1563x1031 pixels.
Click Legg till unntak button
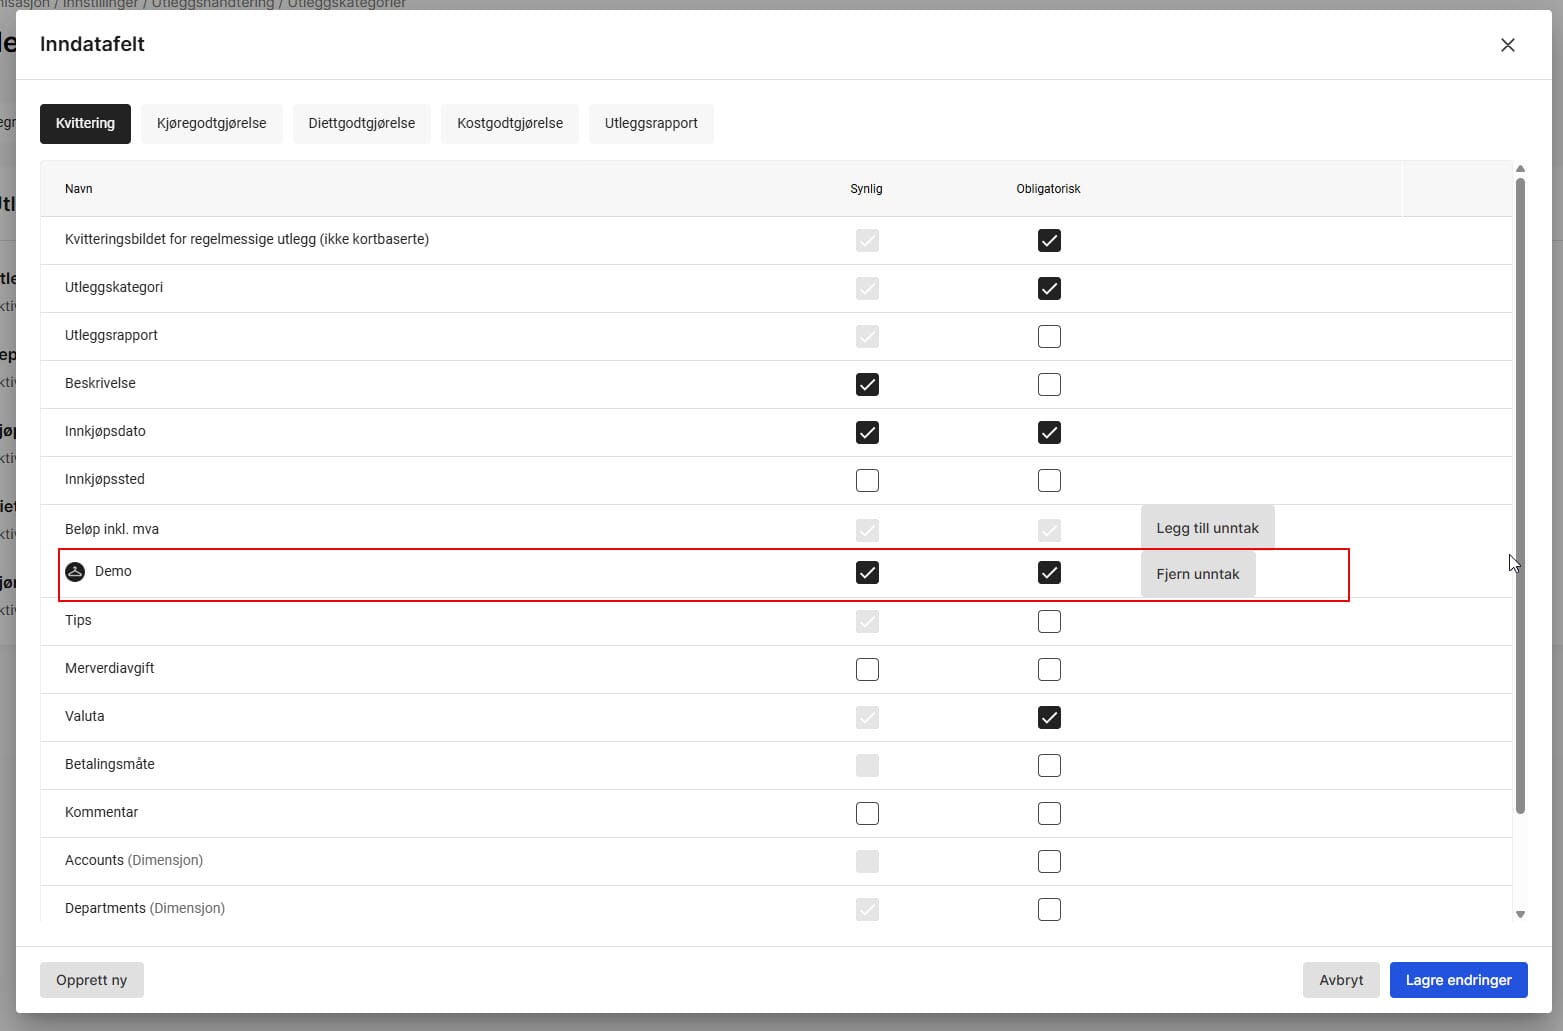(x=1207, y=528)
